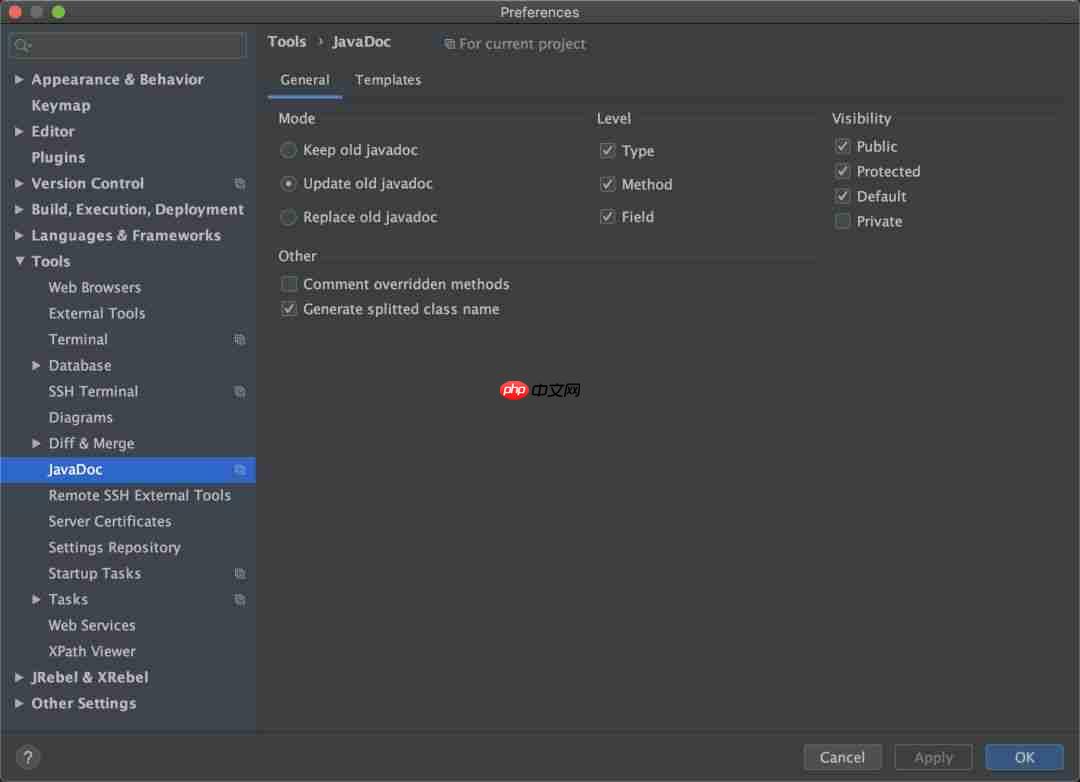Enable the Private visibility checkbox
Image resolution: width=1080 pixels, height=782 pixels.
click(842, 221)
